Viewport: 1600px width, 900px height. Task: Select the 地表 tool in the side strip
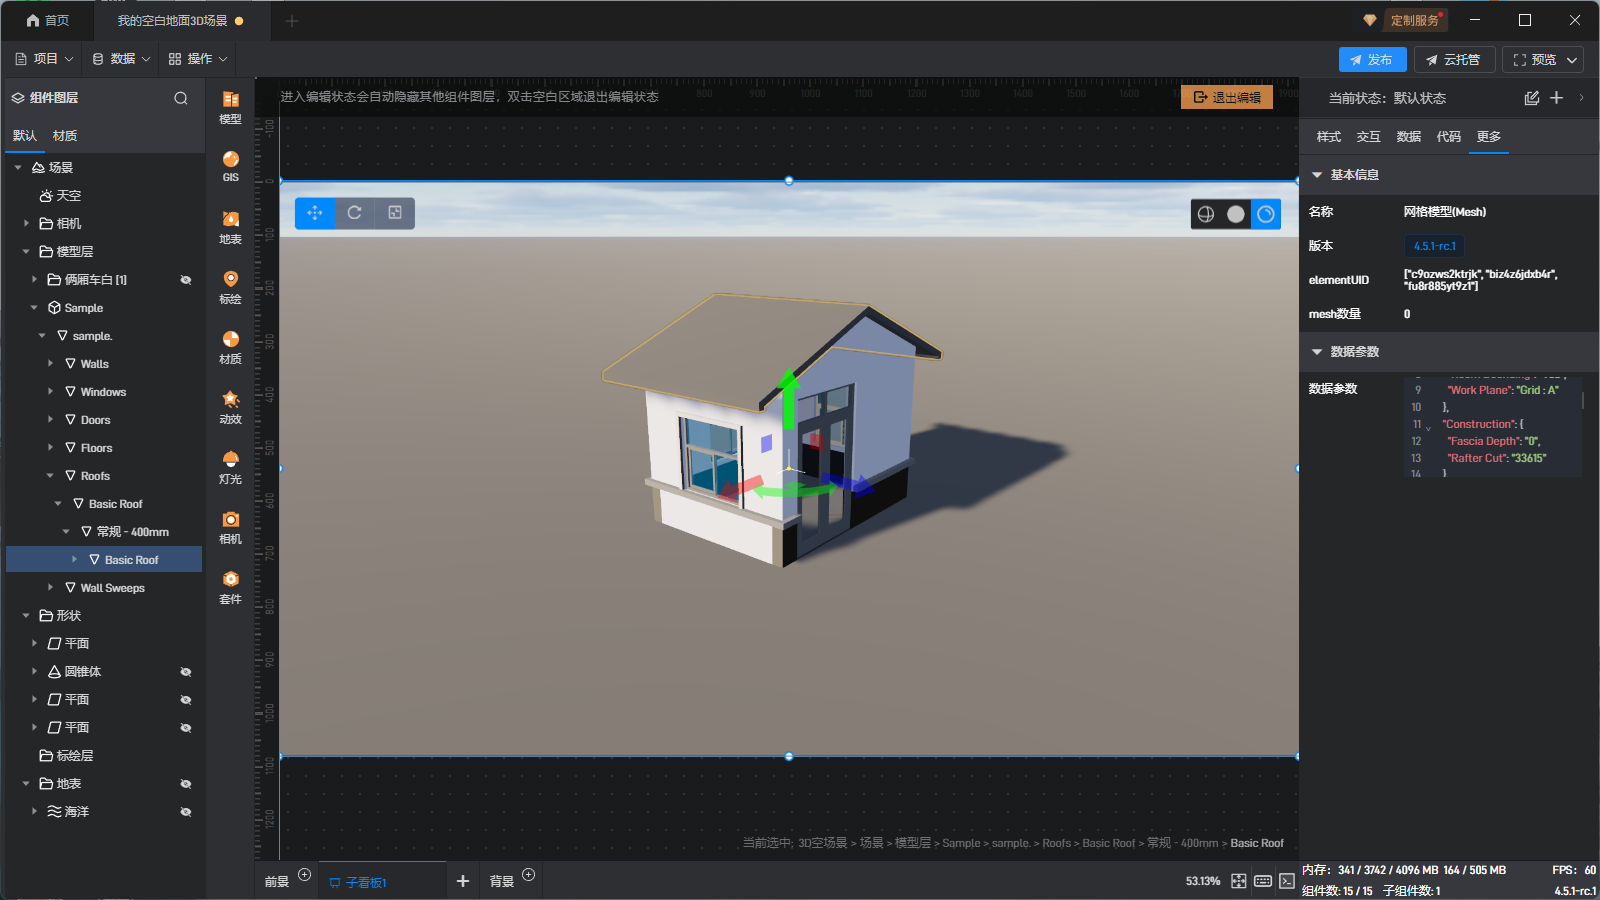point(230,226)
